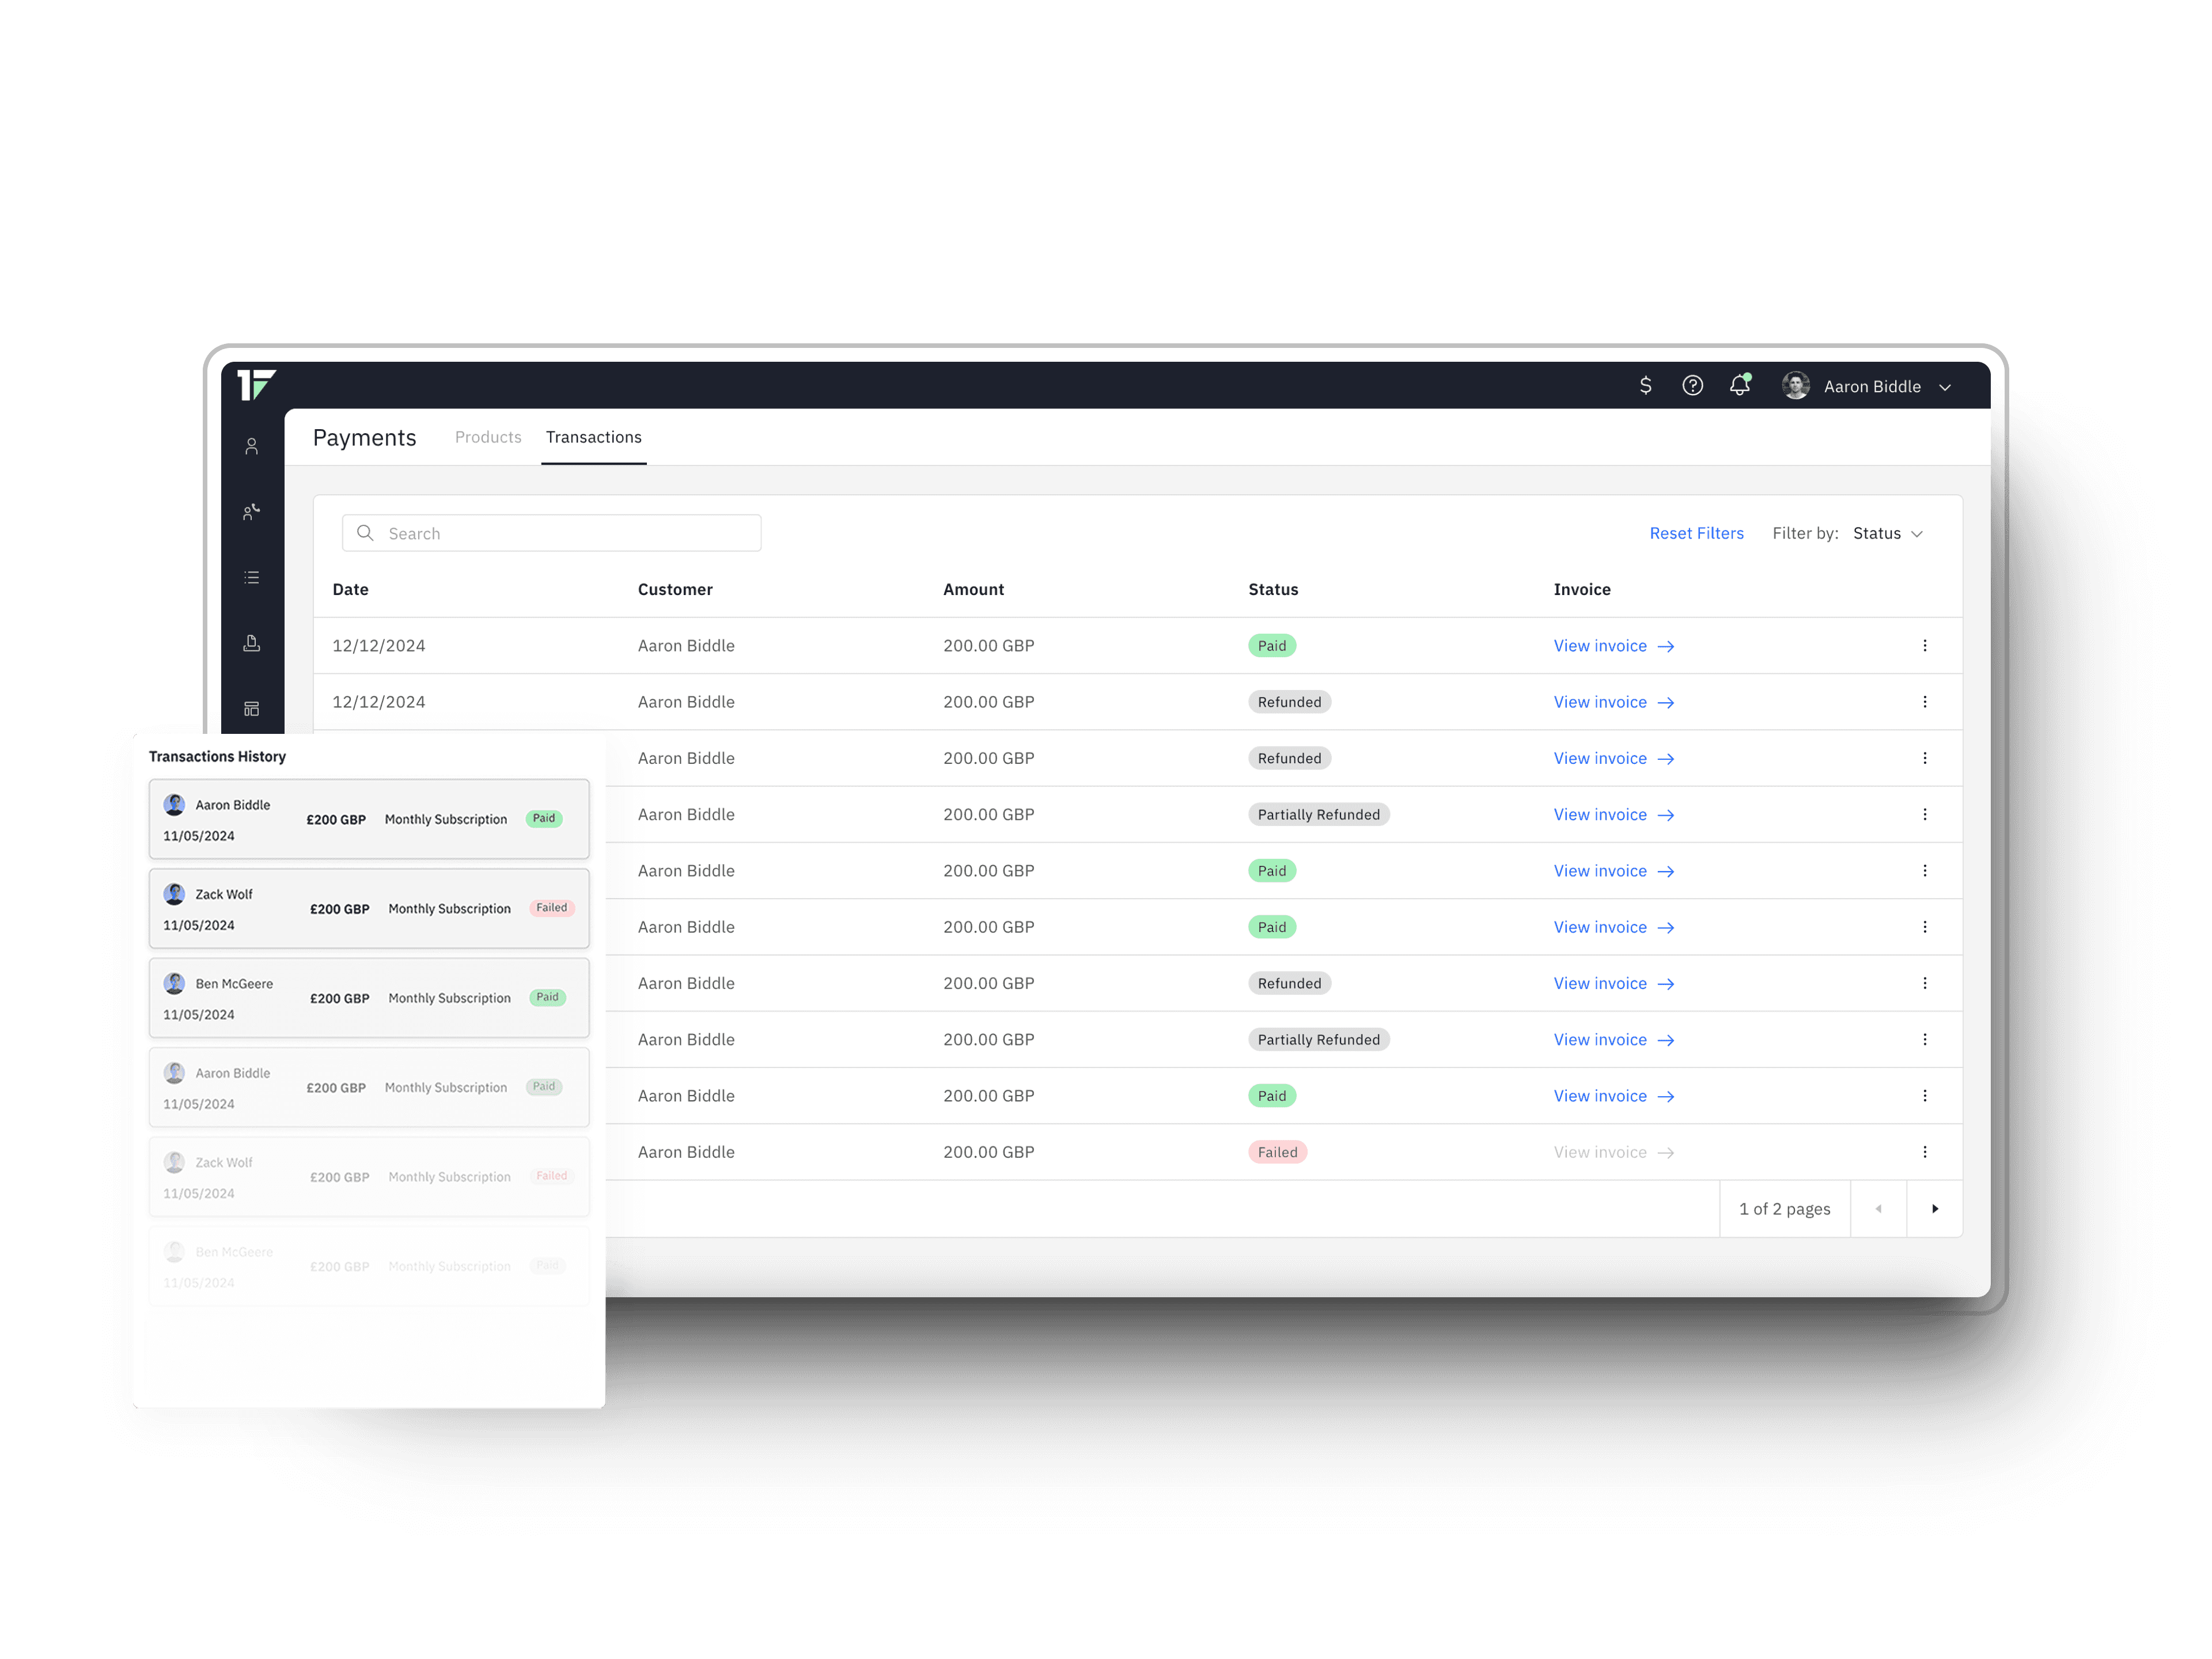The image size is (2212, 1659).
Task: Switch to the Products tab
Action: pyautogui.click(x=488, y=437)
